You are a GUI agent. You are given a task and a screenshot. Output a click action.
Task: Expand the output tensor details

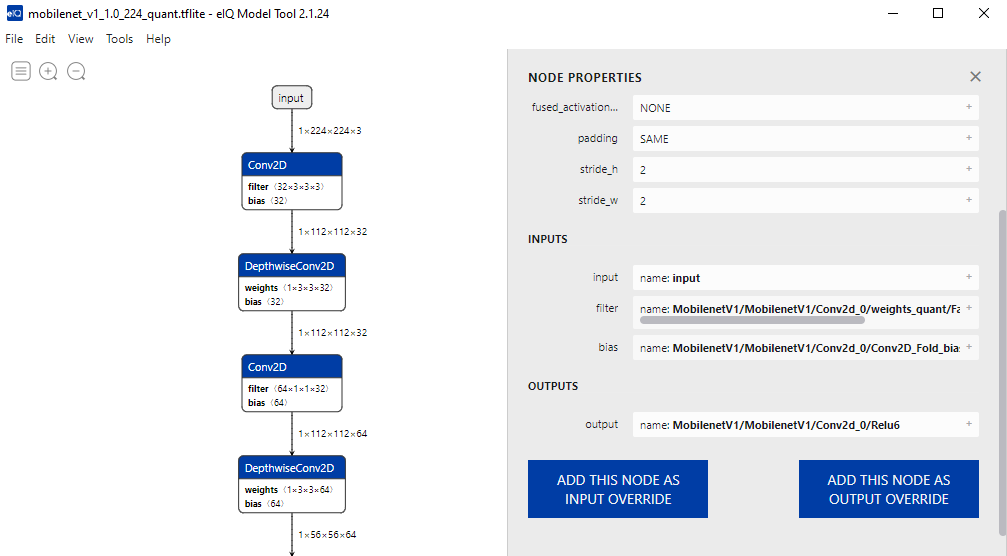coord(968,424)
